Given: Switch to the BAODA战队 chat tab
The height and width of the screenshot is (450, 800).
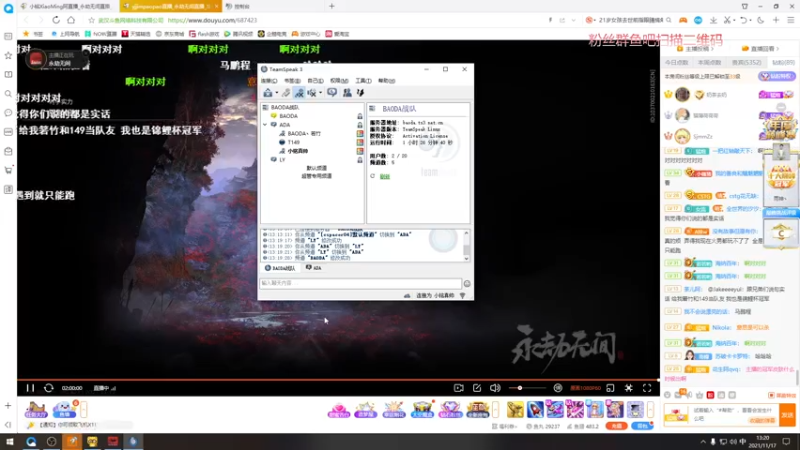Looking at the screenshot, I should pyautogui.click(x=280, y=268).
